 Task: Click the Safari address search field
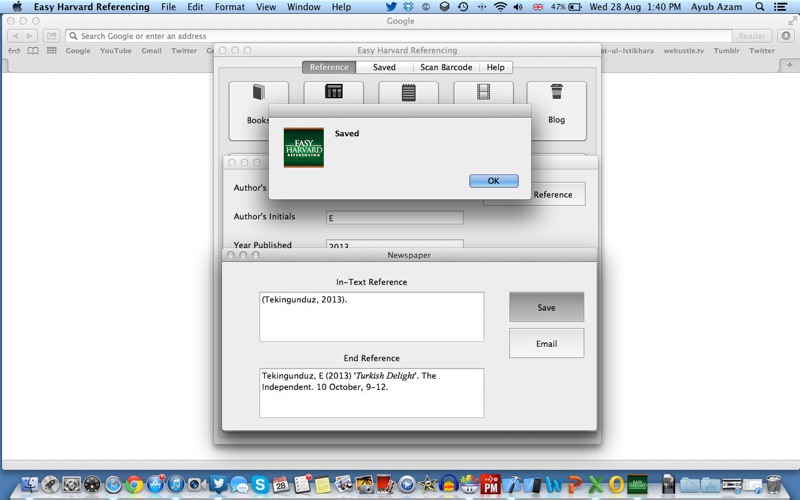click(x=398, y=36)
